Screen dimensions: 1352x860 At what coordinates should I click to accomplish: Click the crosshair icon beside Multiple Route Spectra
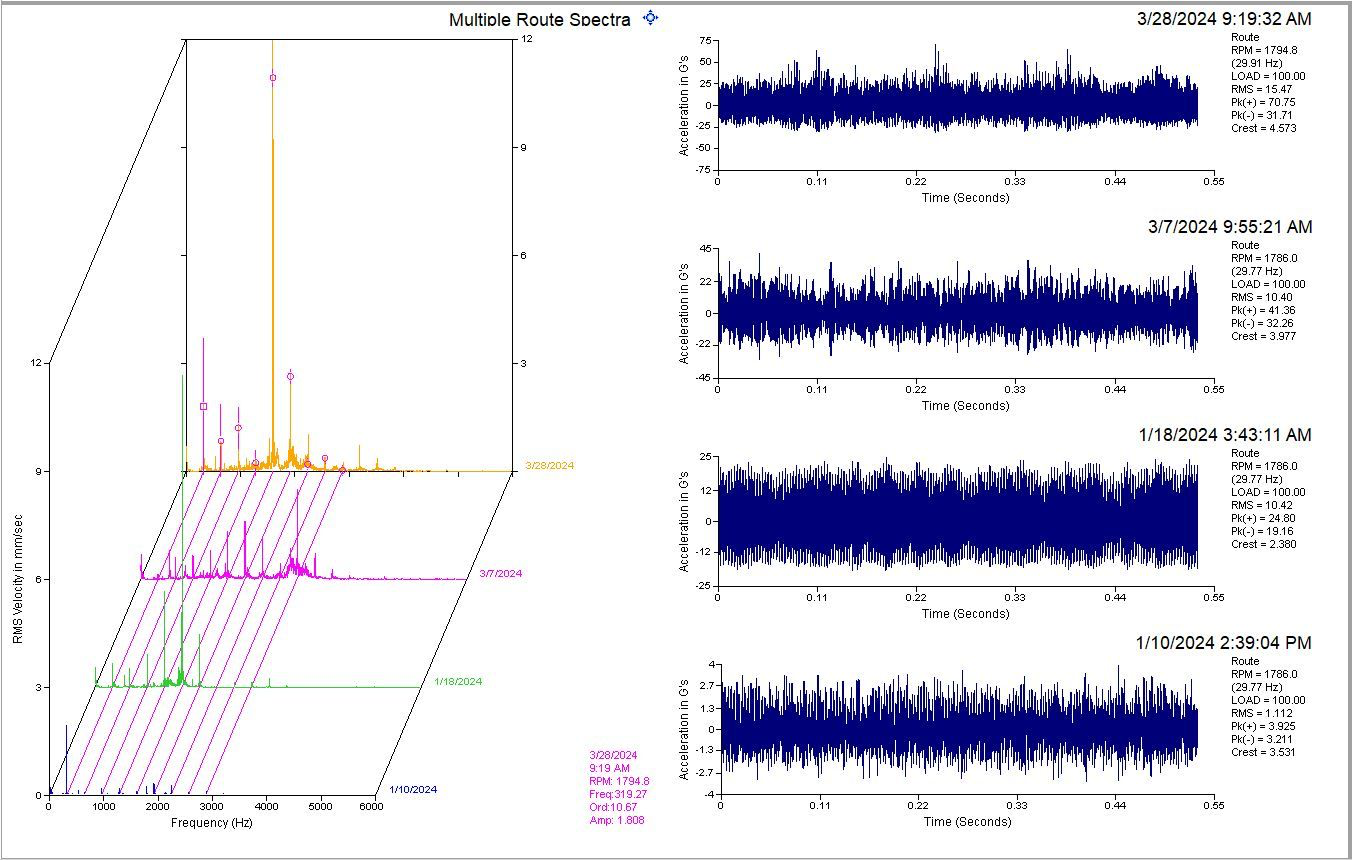[651, 17]
